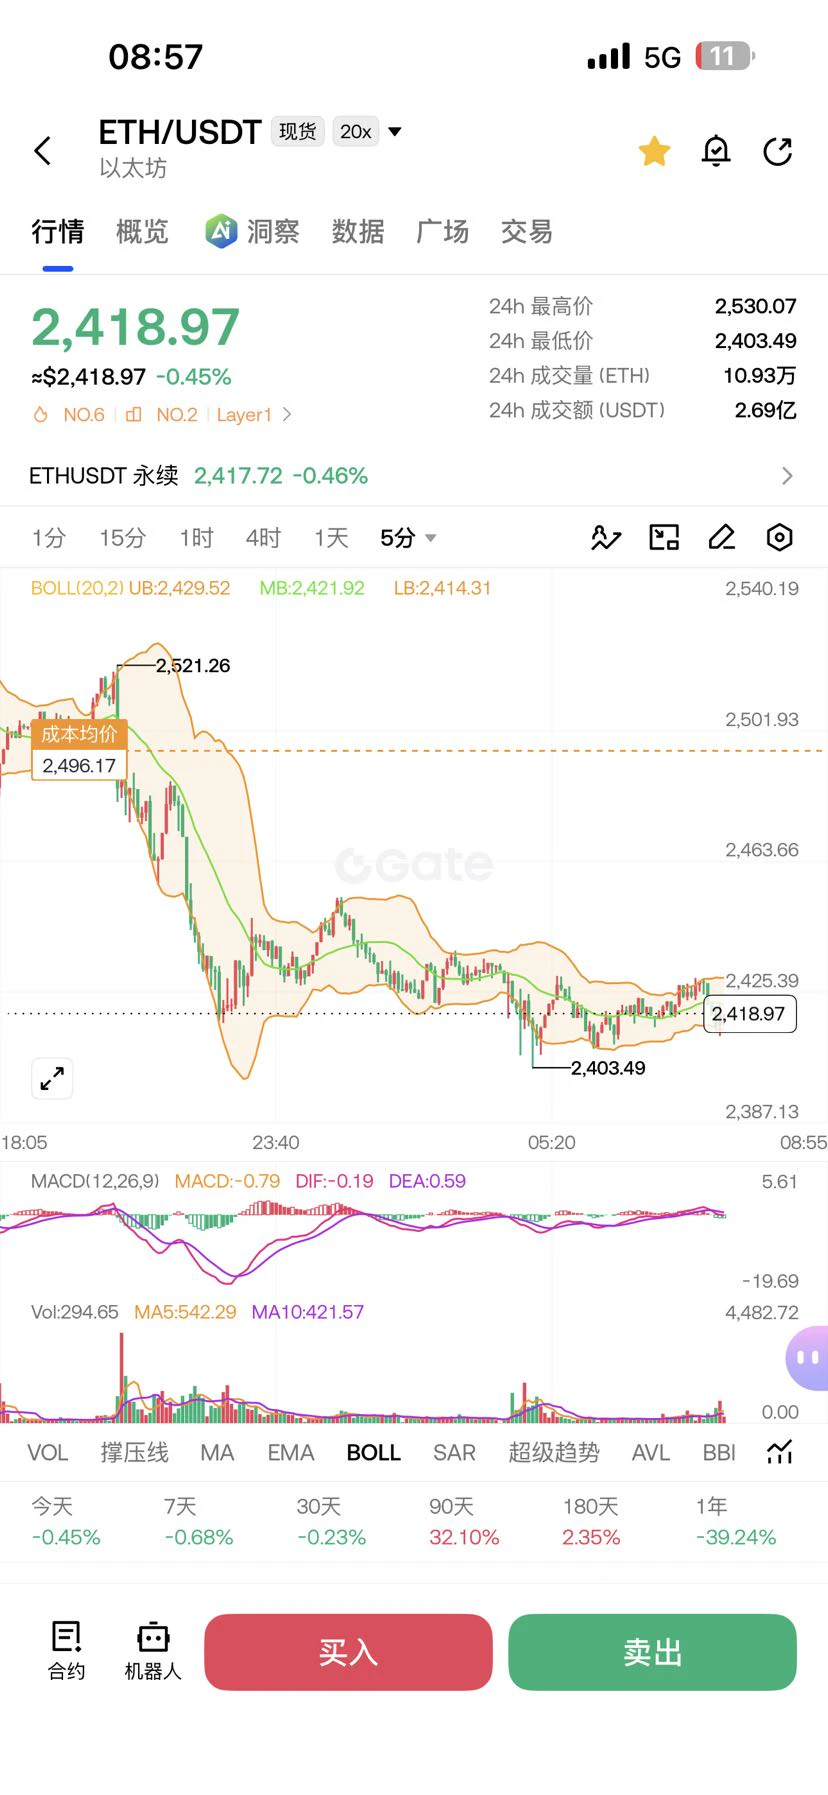Switch to the 交易 tab
This screenshot has width=828, height=1795.
pyautogui.click(x=526, y=232)
